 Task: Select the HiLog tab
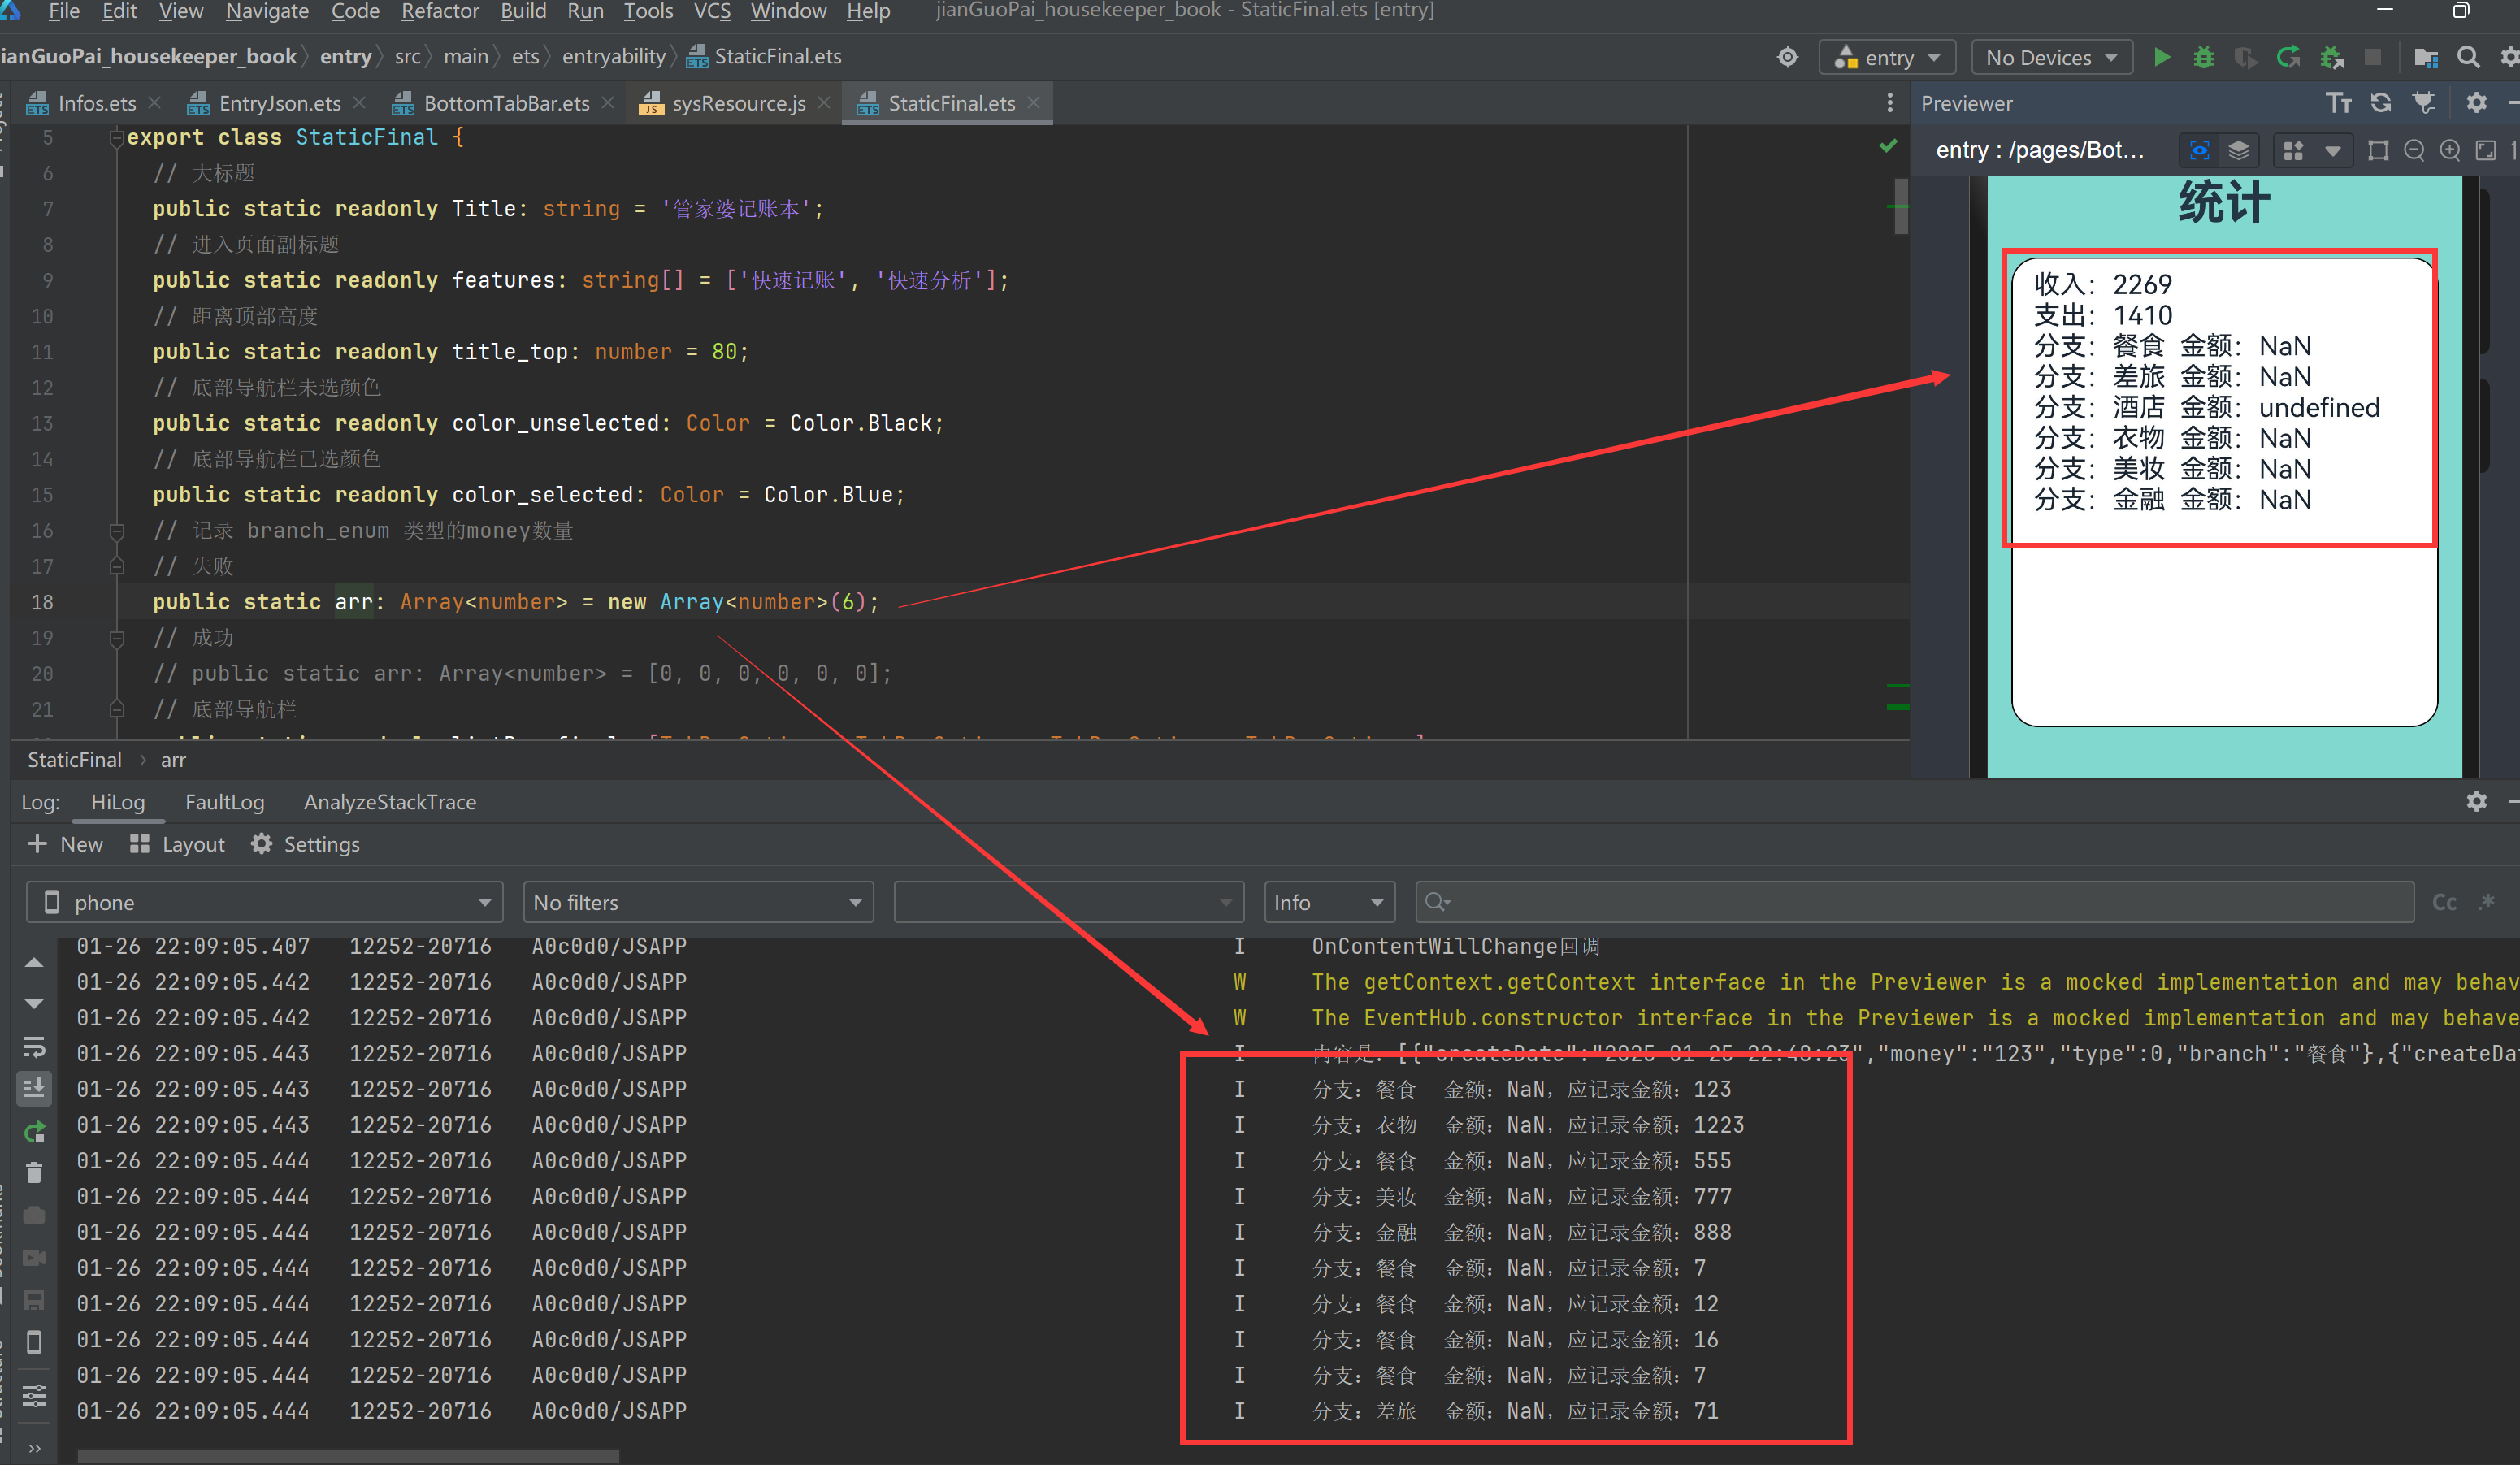[x=117, y=802]
